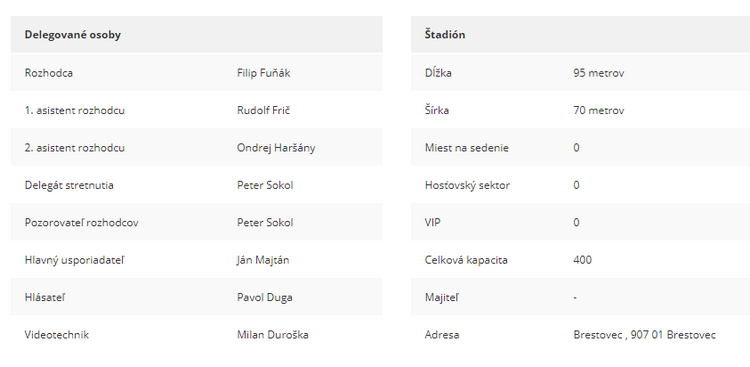
Task: Click announcer name Pavol Duga
Action: (265, 297)
